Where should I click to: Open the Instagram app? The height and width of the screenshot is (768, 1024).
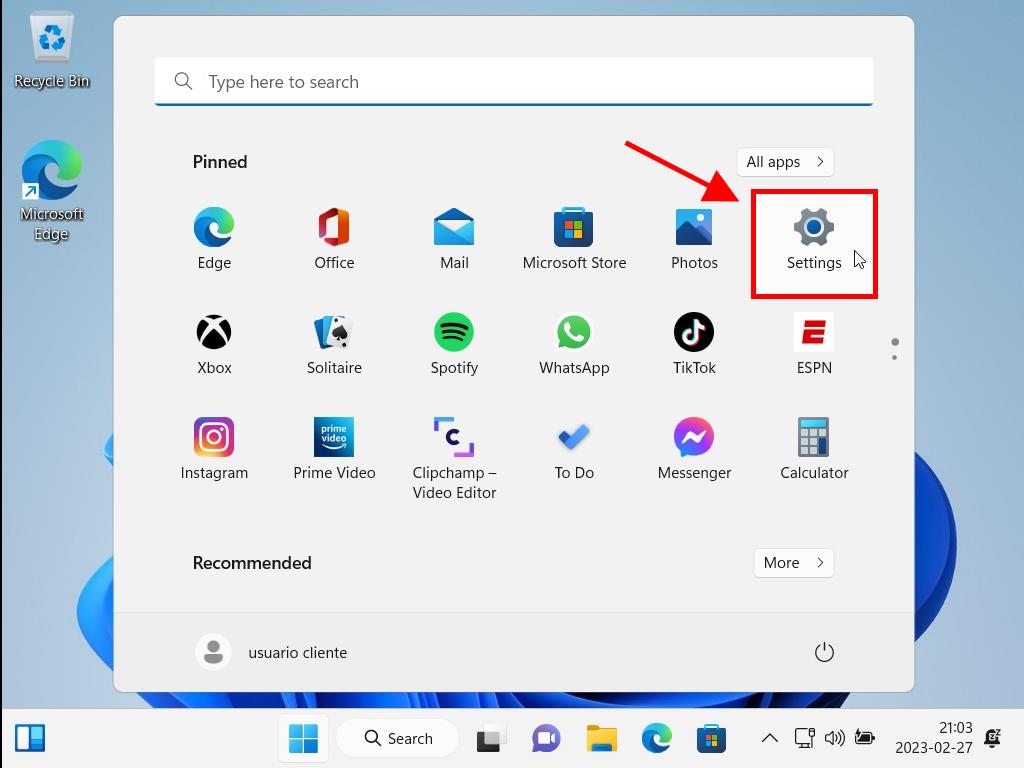click(214, 448)
